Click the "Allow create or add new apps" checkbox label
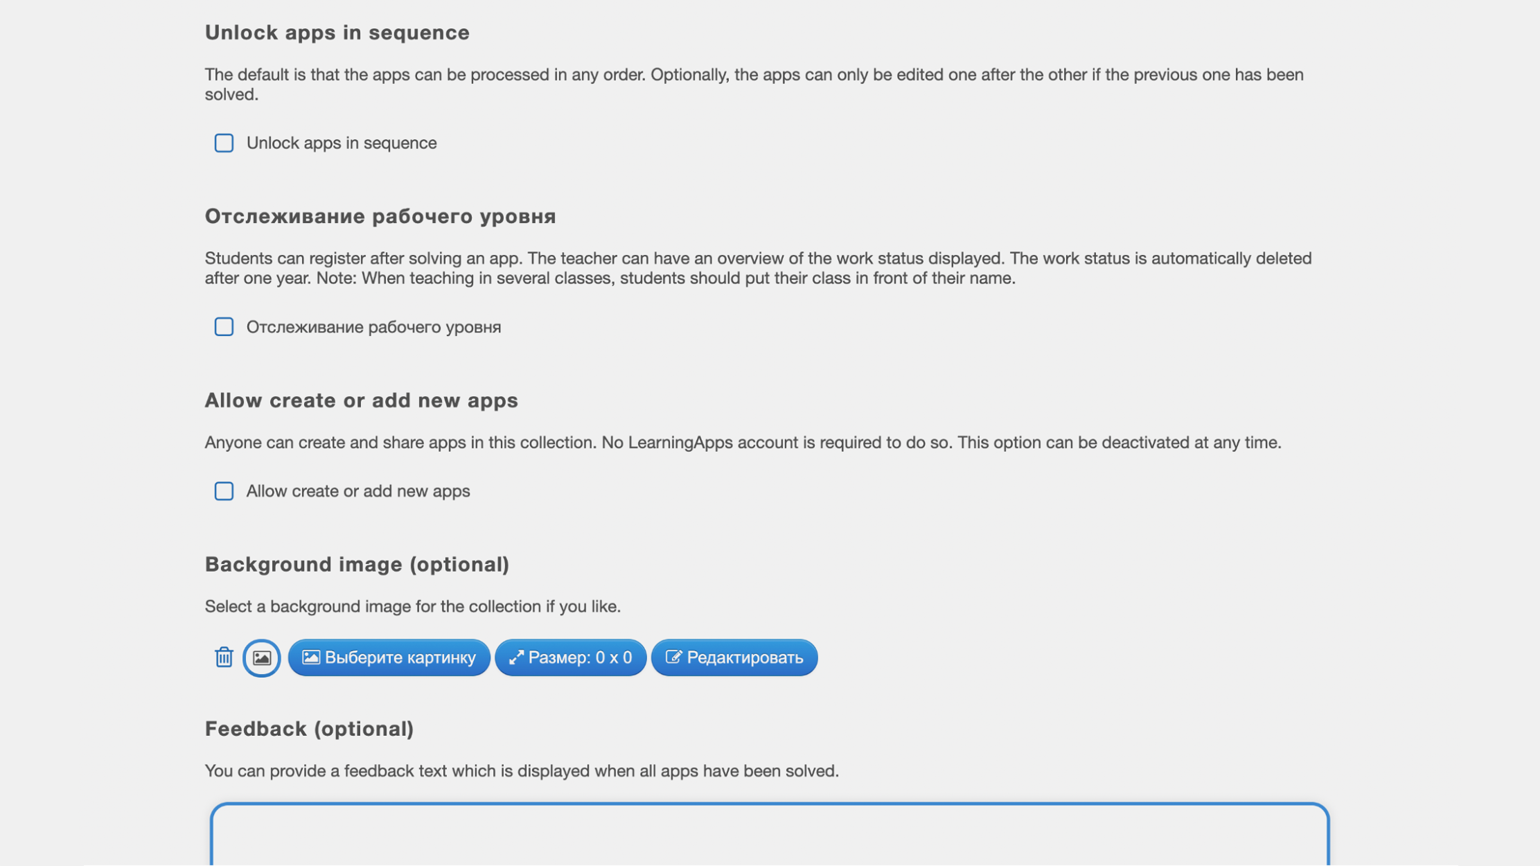The height and width of the screenshot is (866, 1540). pos(358,491)
